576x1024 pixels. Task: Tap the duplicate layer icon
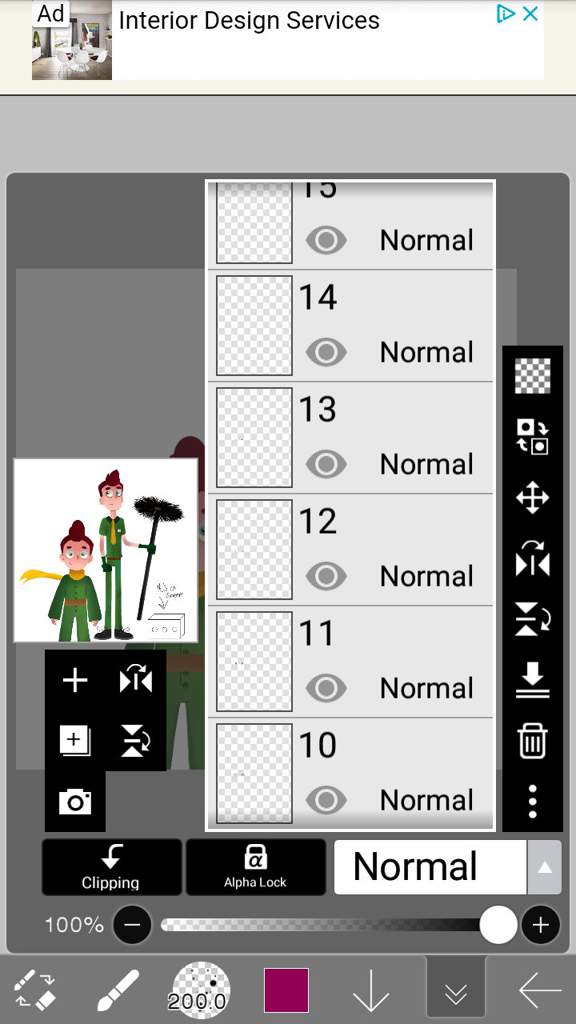(74, 741)
